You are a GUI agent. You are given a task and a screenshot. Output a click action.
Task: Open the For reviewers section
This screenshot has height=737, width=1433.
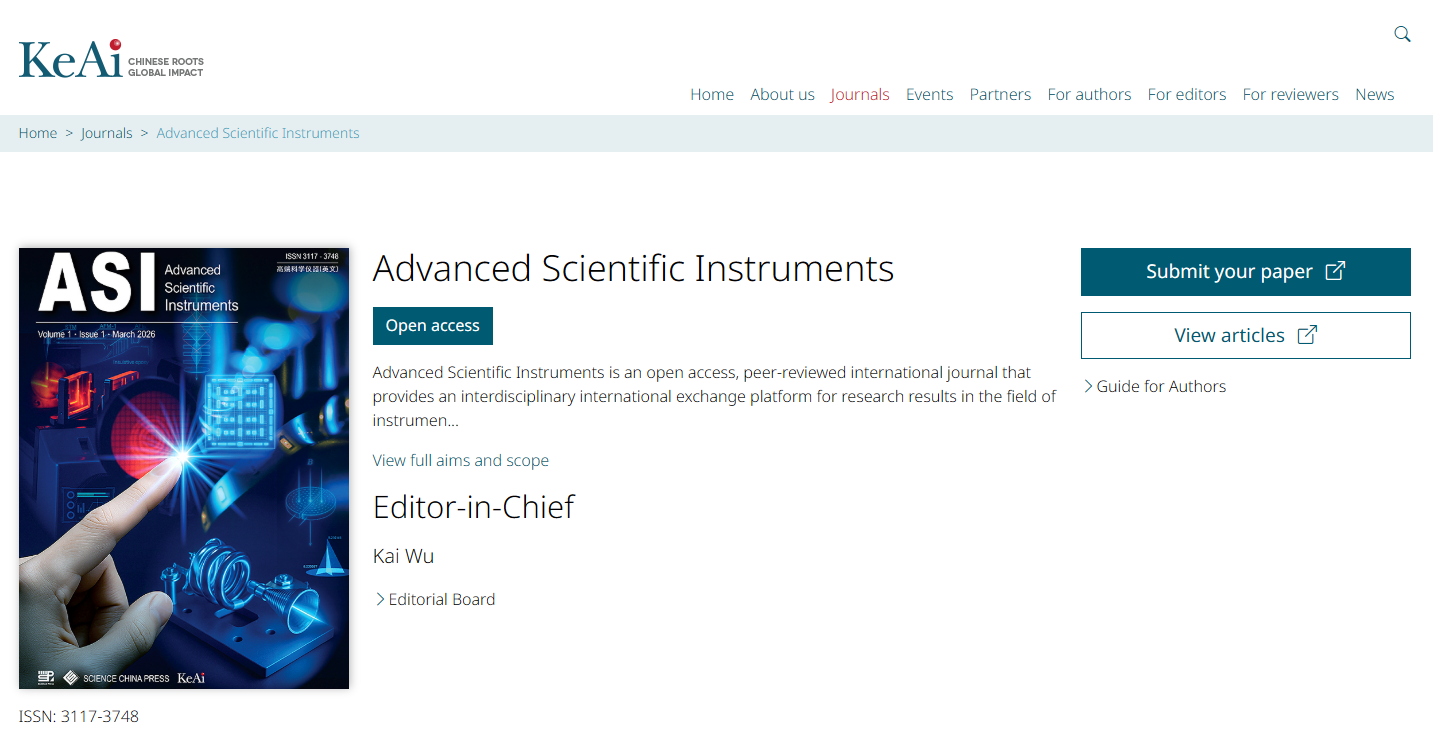(x=1290, y=94)
